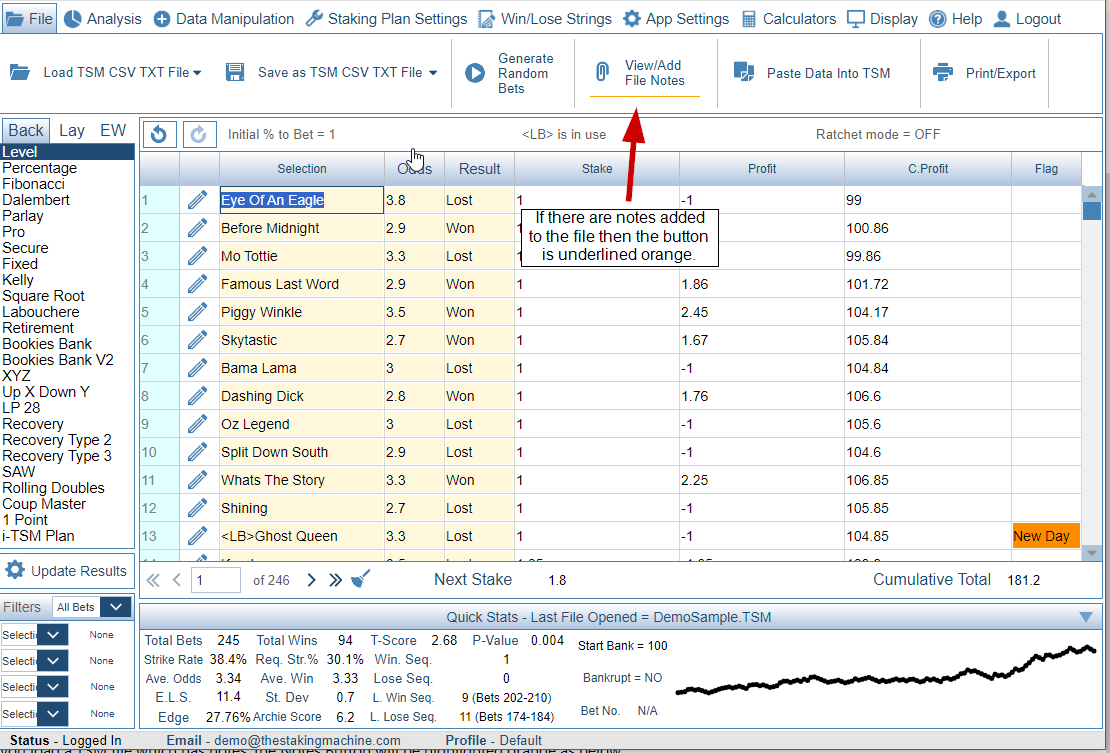Image resolution: width=1110 pixels, height=753 pixels.
Task: Switch bet type to Lay
Action: tap(72, 130)
